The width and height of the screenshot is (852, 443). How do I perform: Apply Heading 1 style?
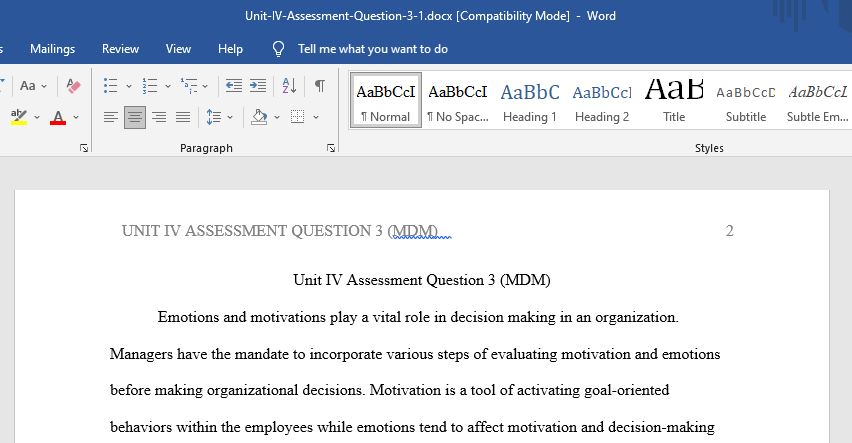pyautogui.click(x=530, y=101)
